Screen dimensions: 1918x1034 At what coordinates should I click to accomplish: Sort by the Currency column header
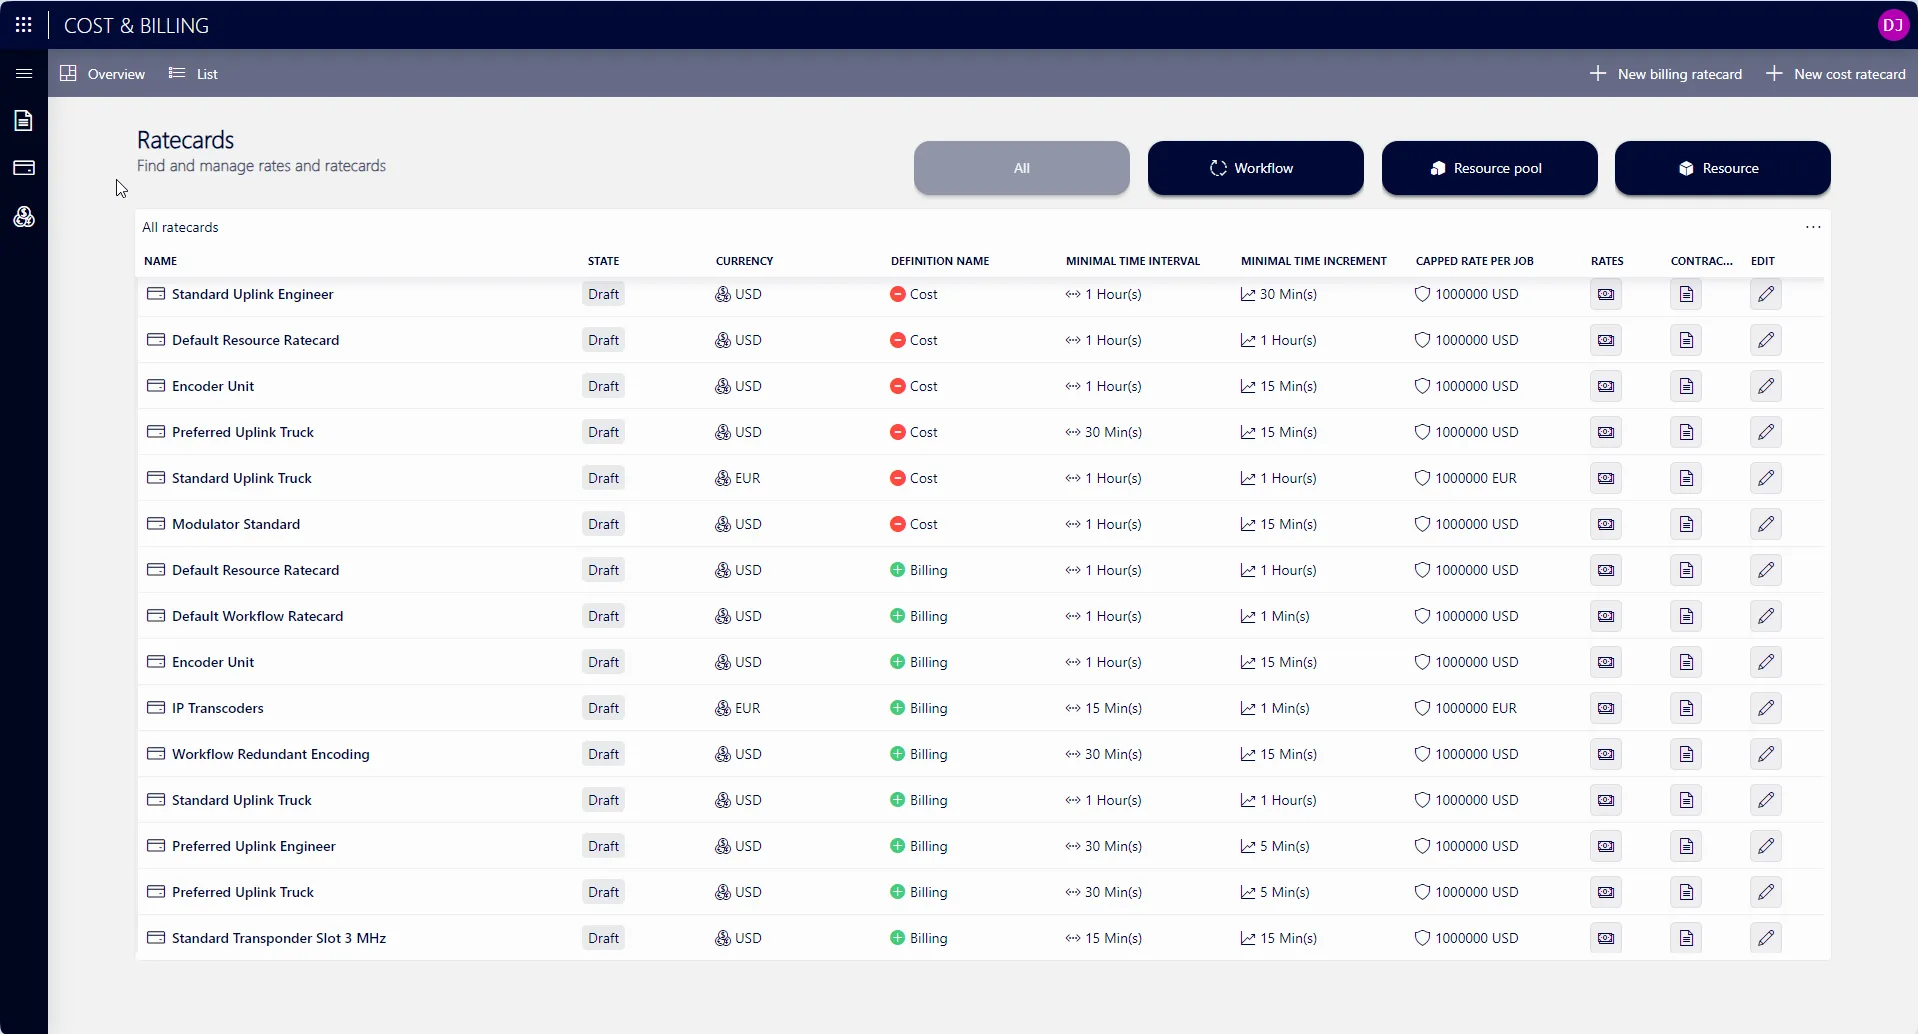[x=744, y=261]
